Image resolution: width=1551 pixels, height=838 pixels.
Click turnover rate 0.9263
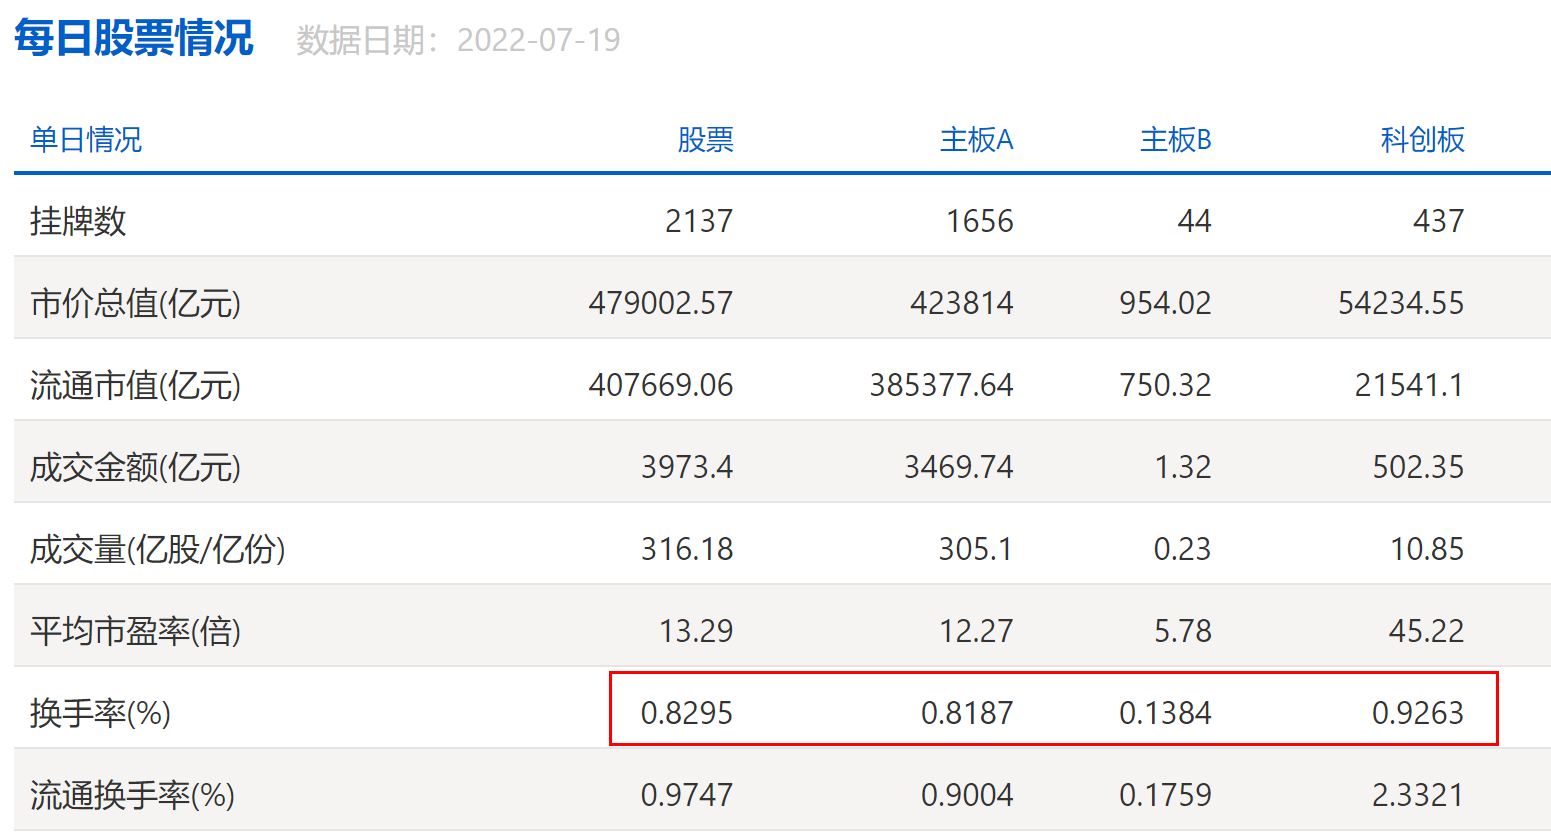1418,713
